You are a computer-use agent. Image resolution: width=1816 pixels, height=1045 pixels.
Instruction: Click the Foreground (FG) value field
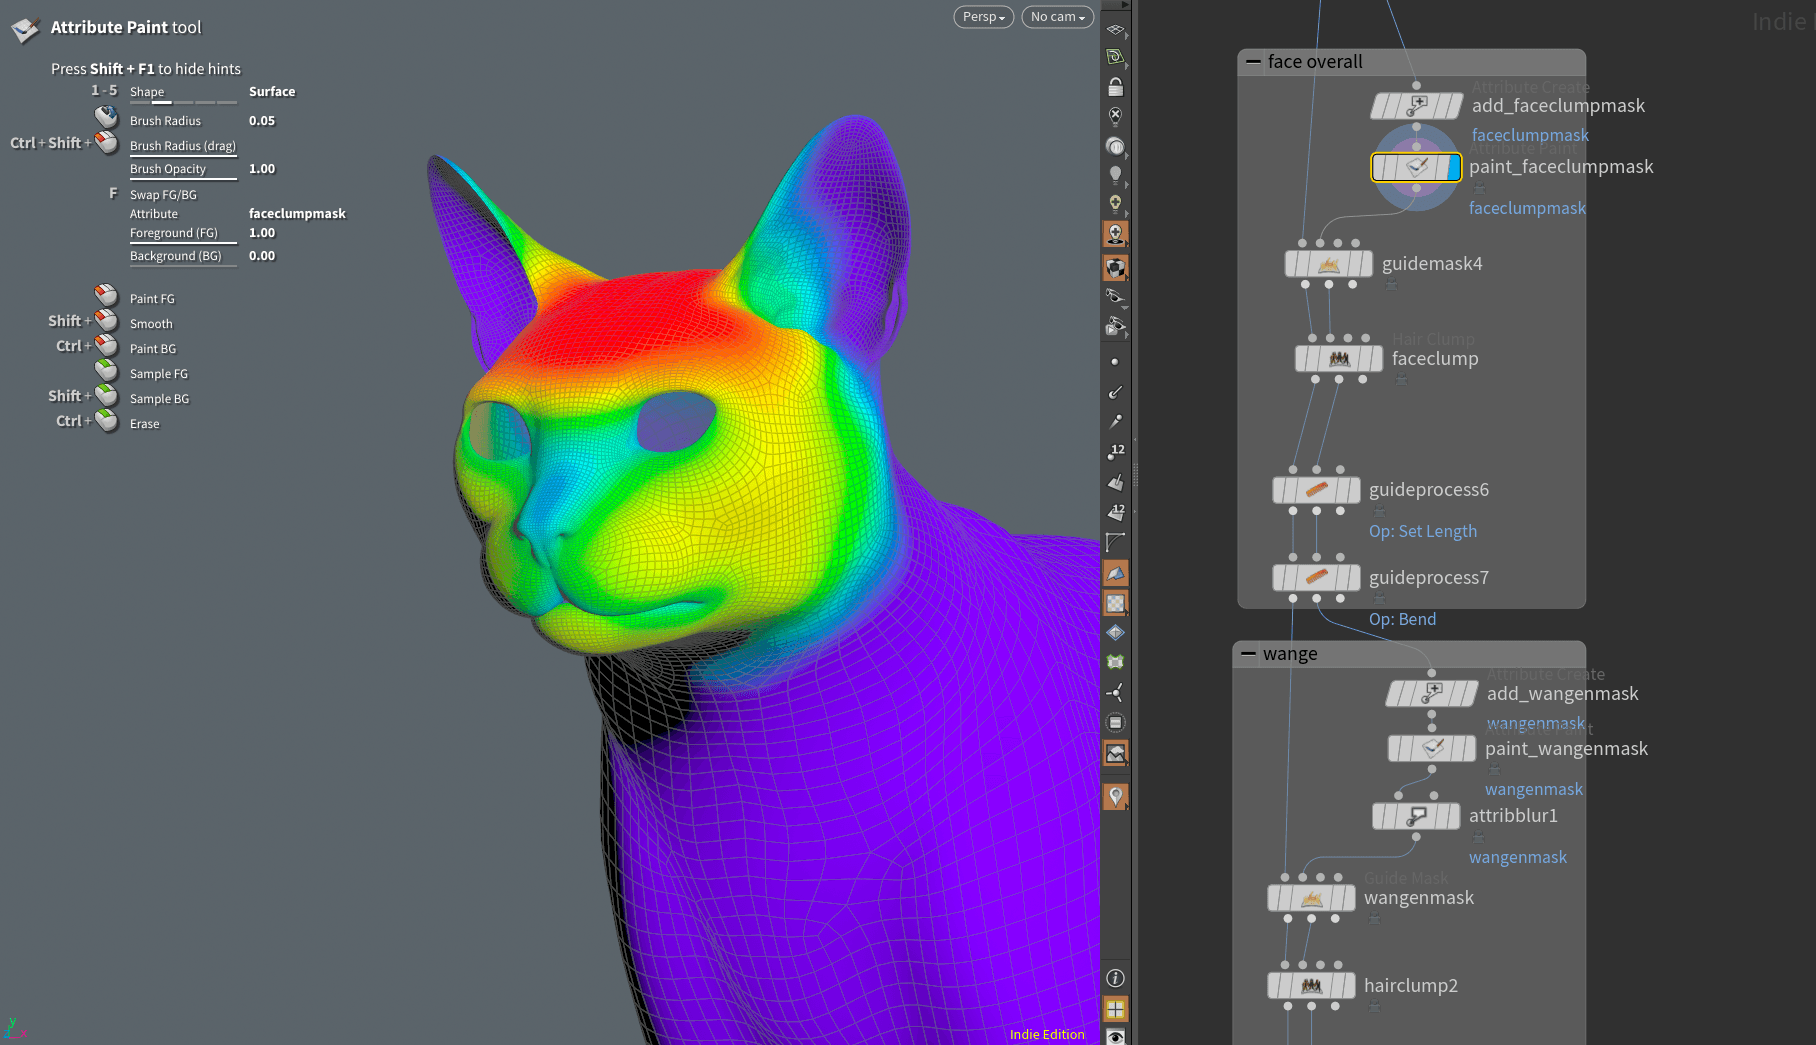tap(262, 233)
